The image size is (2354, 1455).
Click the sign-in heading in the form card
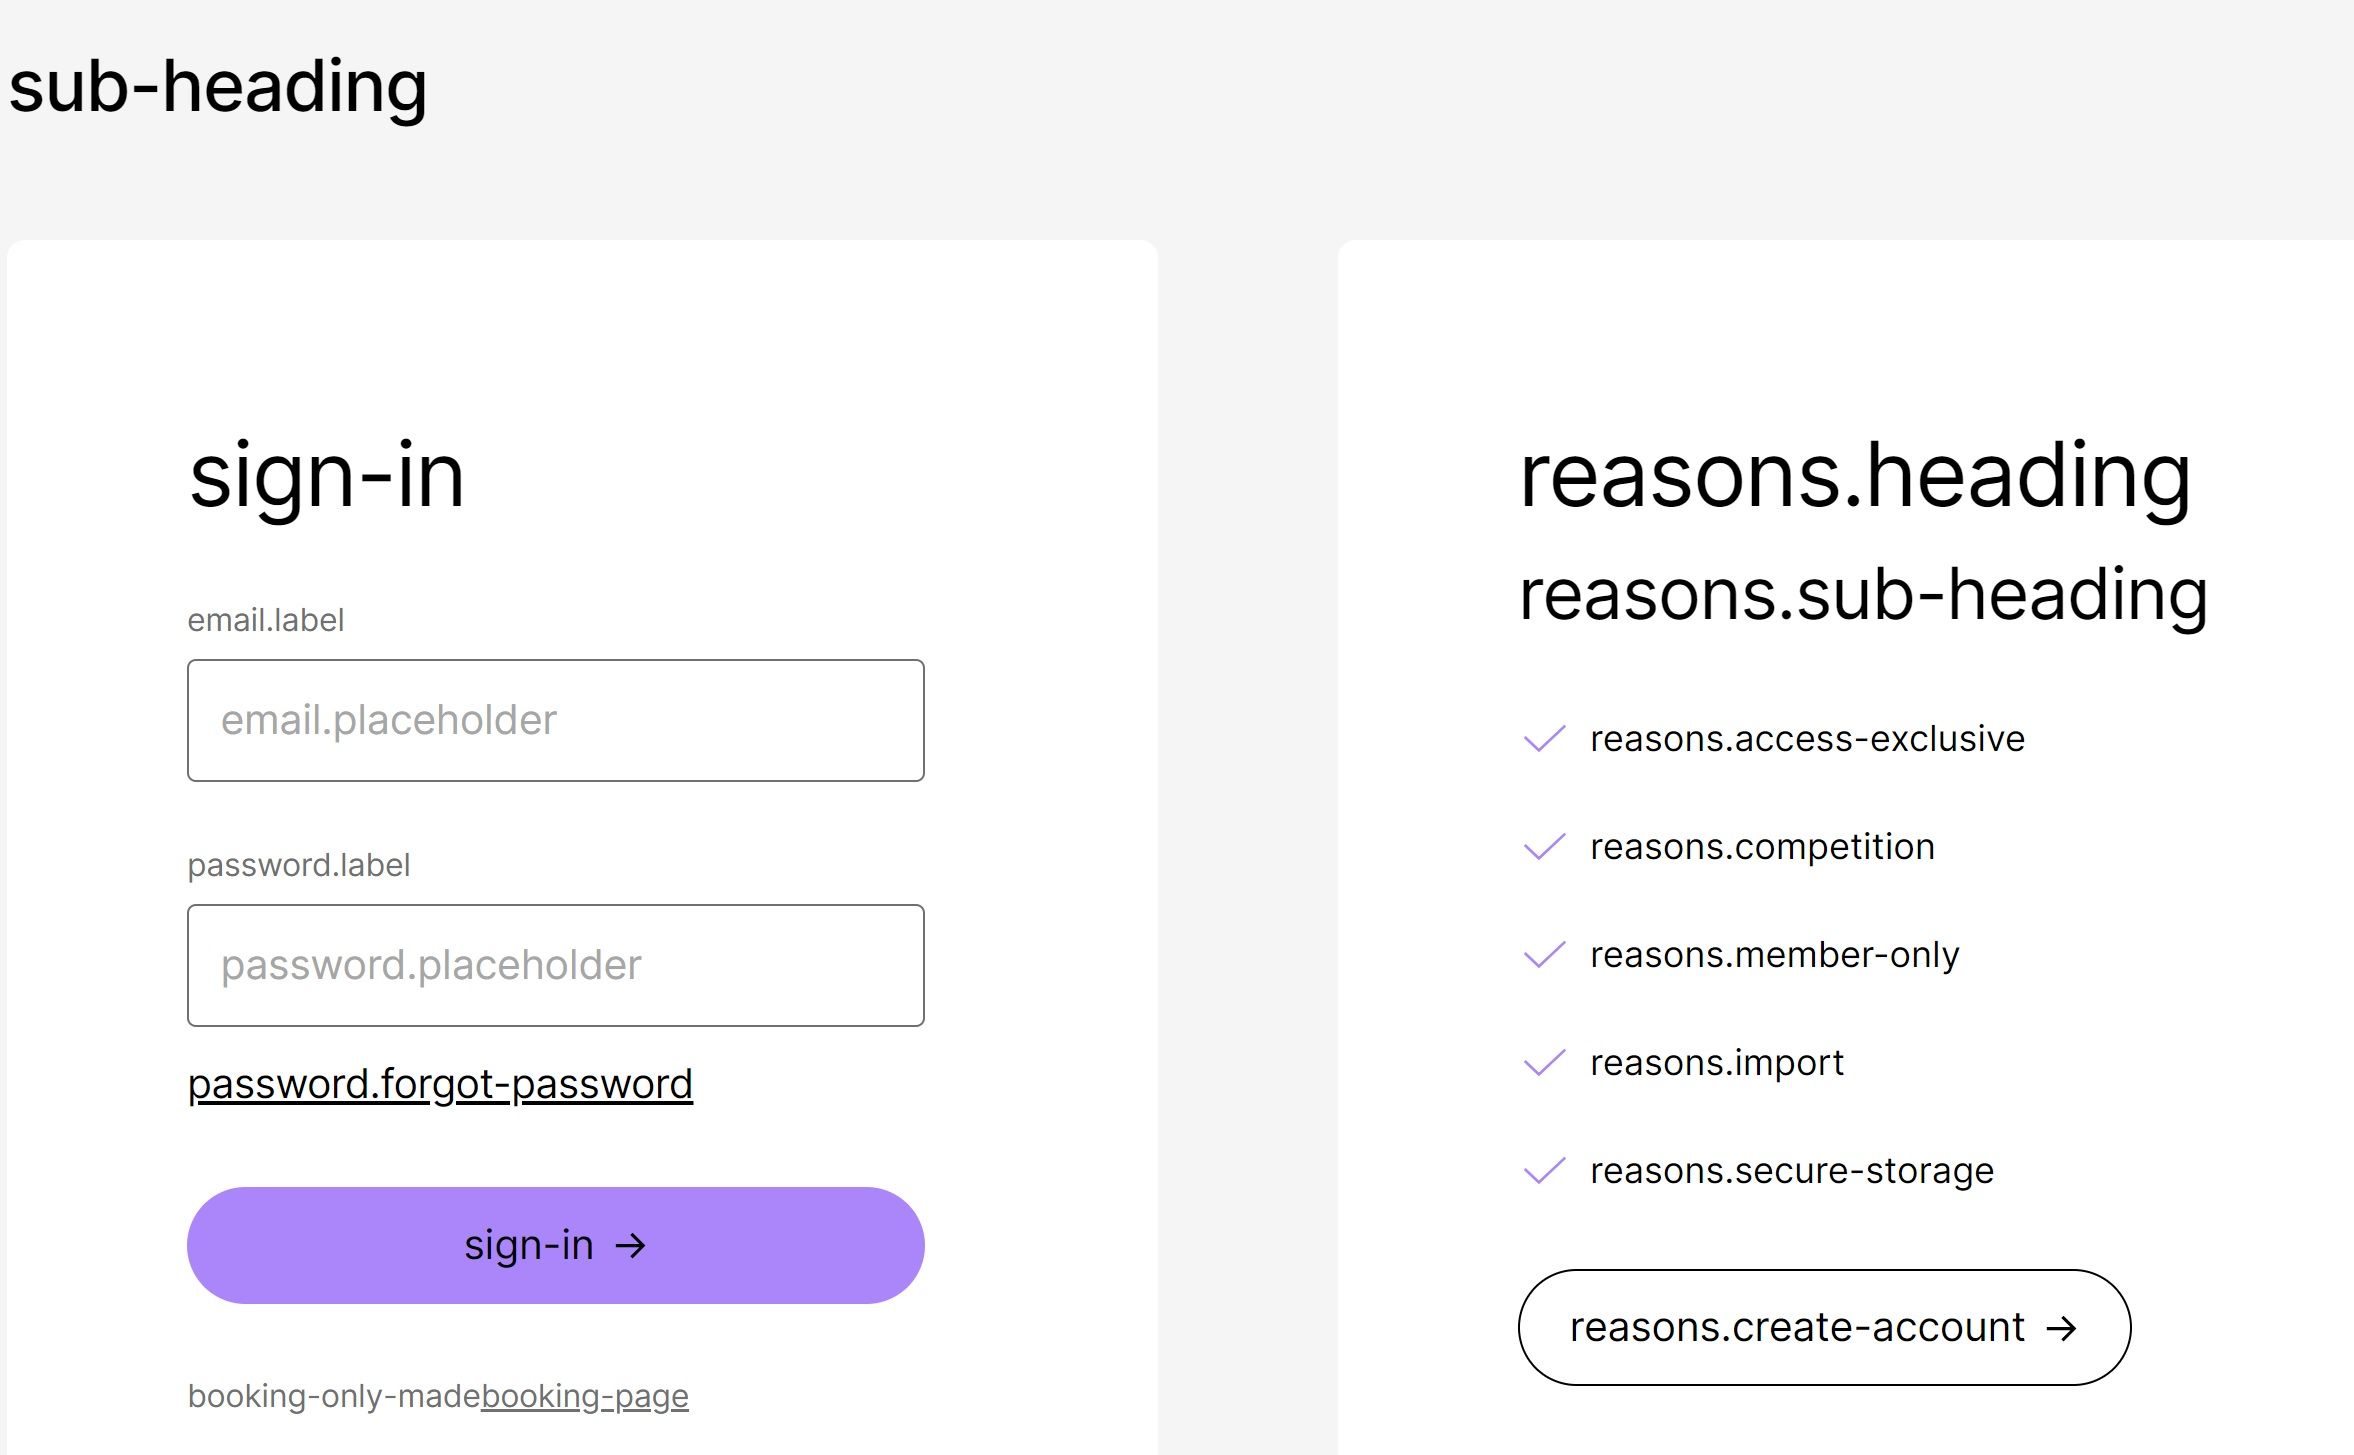(x=327, y=476)
